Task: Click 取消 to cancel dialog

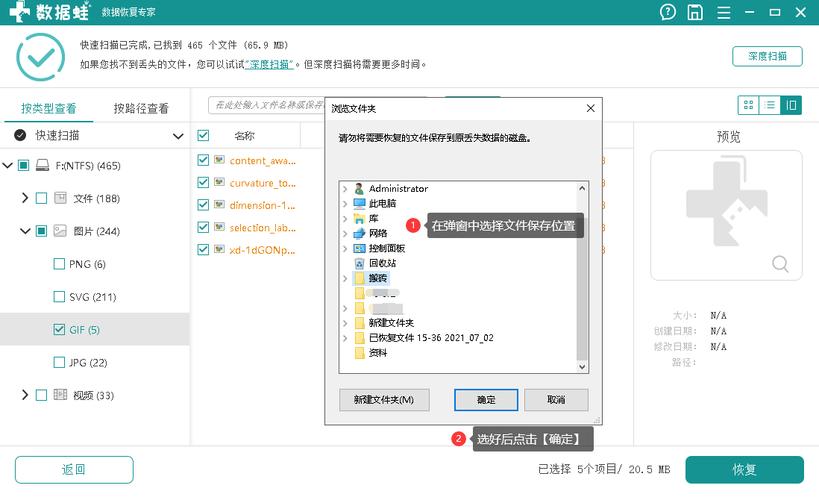Action: [556, 400]
